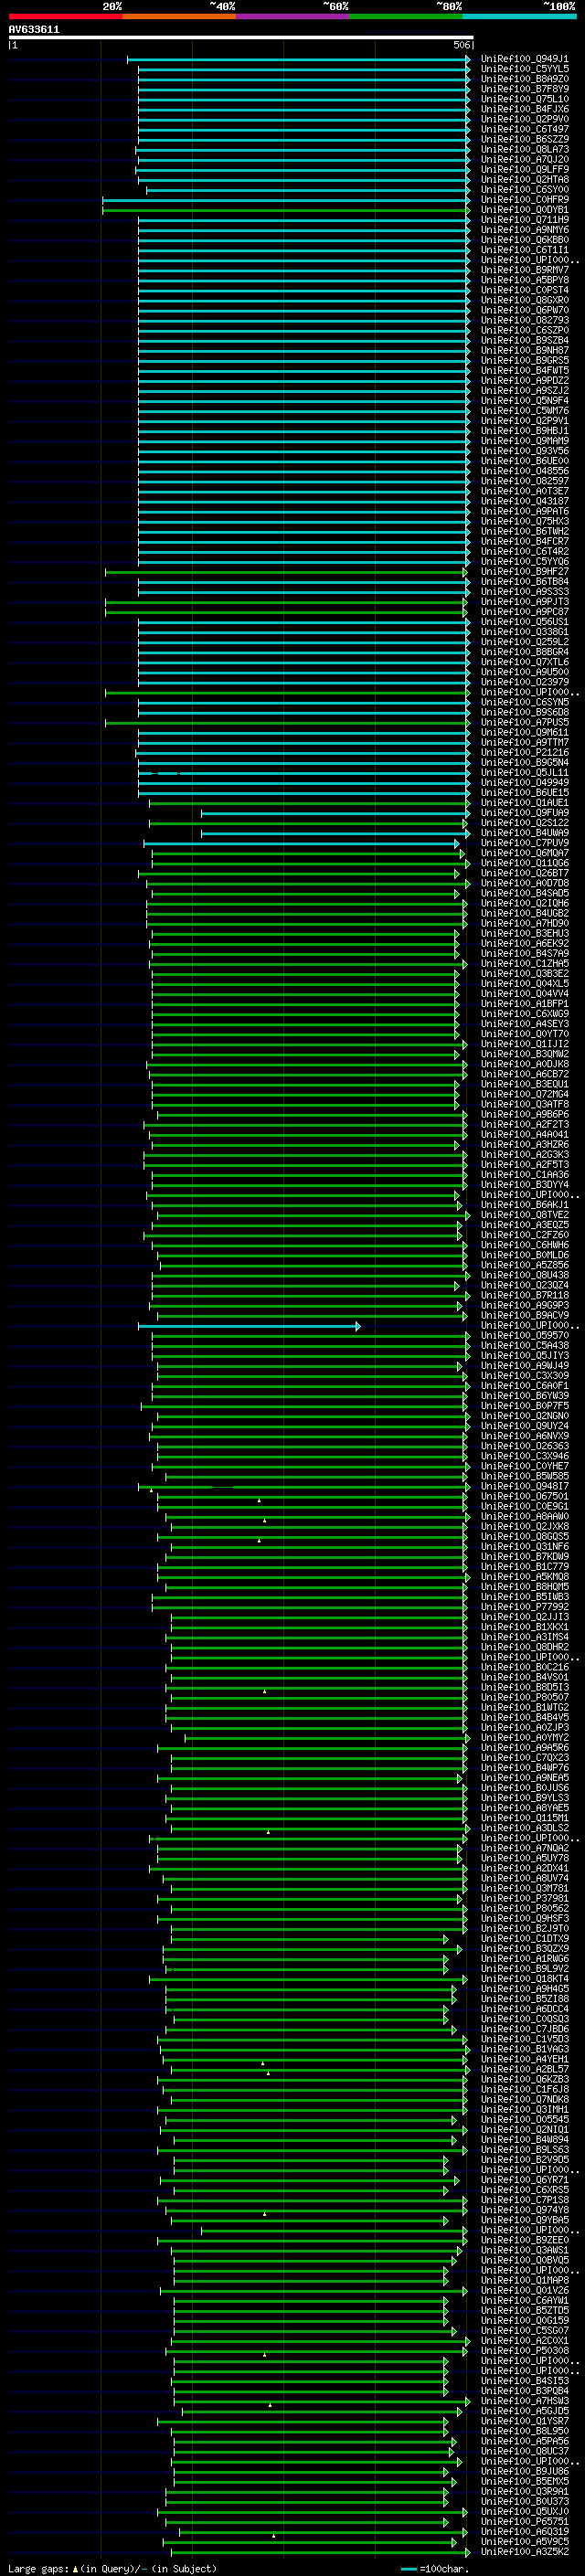This screenshot has height=2576, width=585.
Task: Select the UniRef100_C6HWH6 label
Action: click(x=524, y=1245)
